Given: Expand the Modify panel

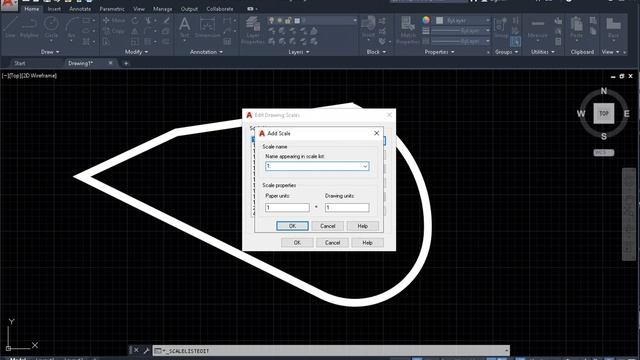Looking at the screenshot, I should tap(136, 52).
